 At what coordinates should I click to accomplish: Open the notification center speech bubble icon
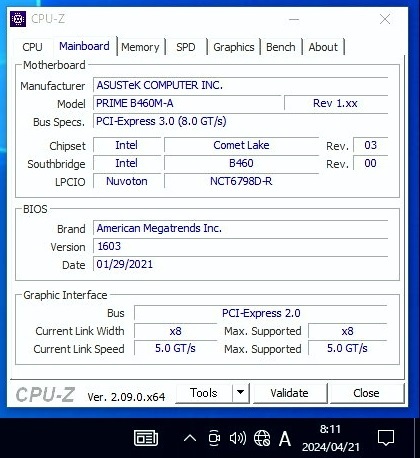[x=386, y=438]
